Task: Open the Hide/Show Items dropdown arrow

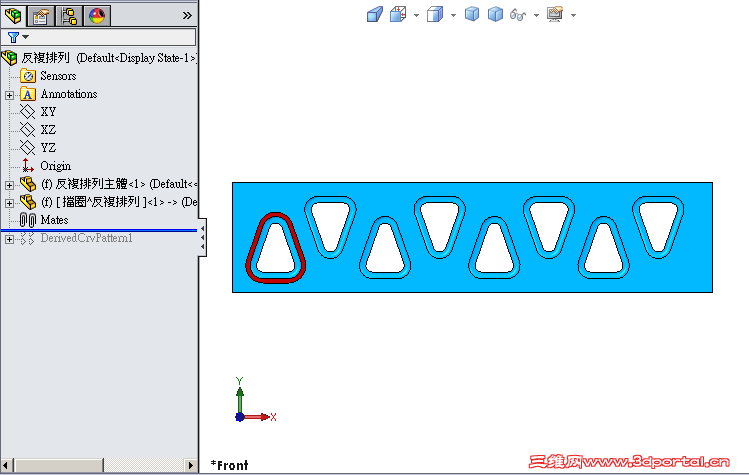Action: point(536,15)
